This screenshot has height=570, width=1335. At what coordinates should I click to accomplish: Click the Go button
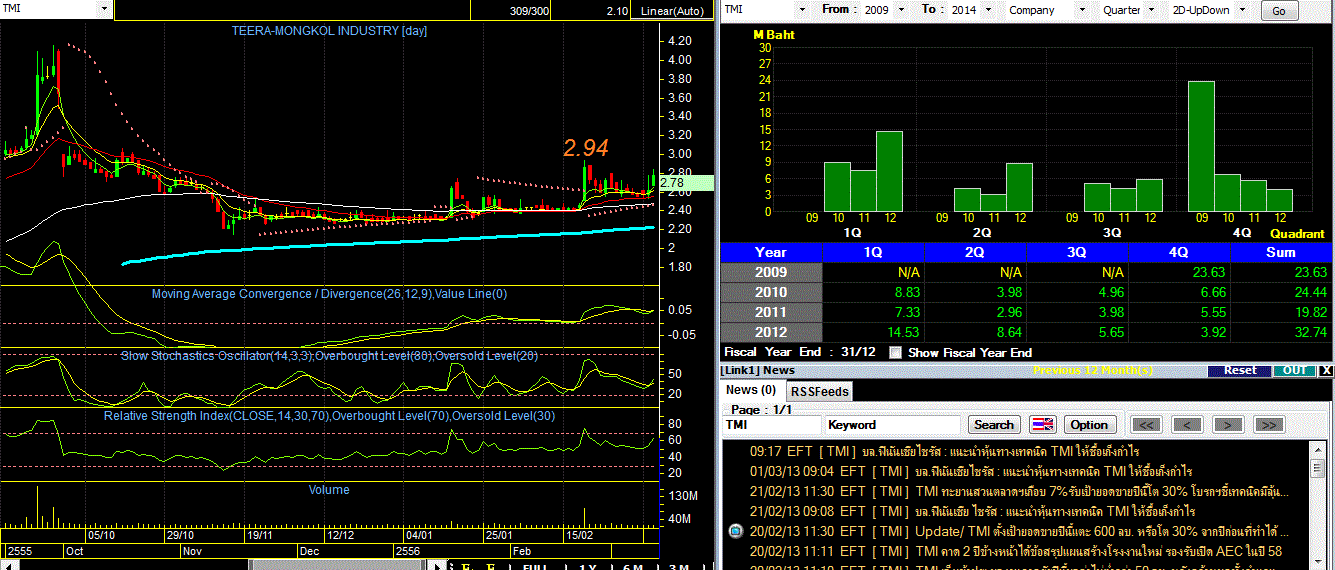tap(1279, 11)
